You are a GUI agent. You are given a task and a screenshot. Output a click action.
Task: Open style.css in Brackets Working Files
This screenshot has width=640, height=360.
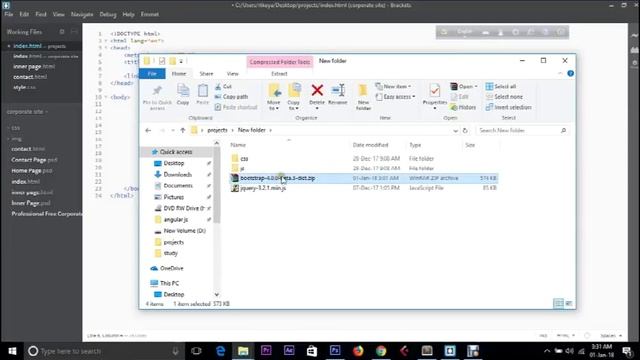pyautogui.click(x=24, y=87)
